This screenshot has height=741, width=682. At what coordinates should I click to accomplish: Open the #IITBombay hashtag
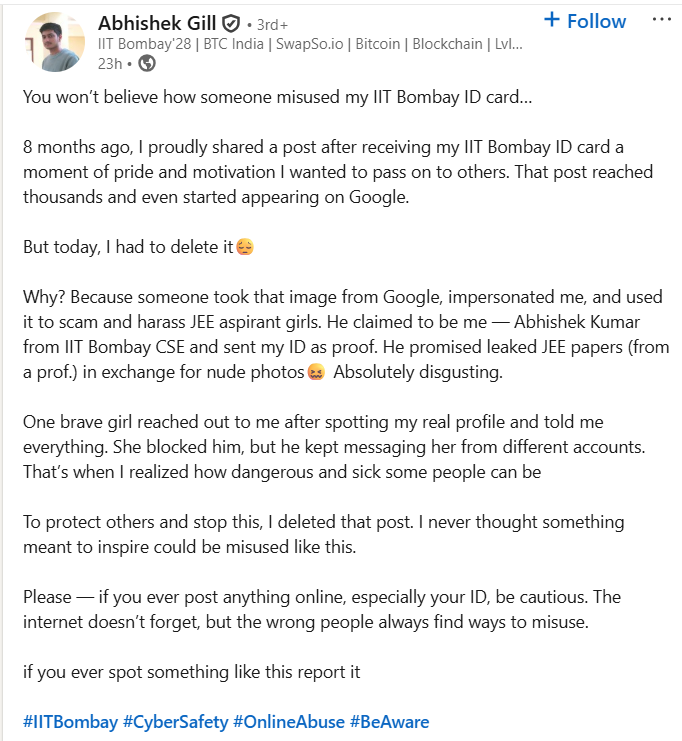(69, 721)
